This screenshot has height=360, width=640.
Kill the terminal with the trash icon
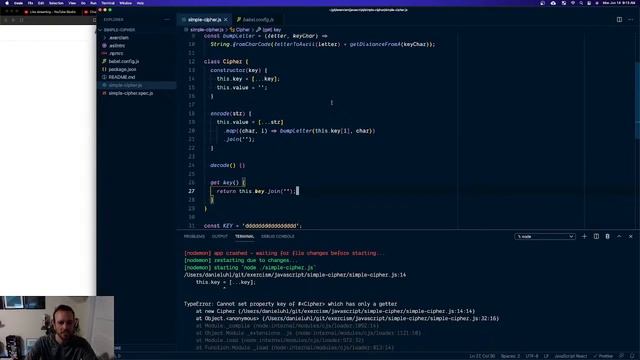point(607,236)
